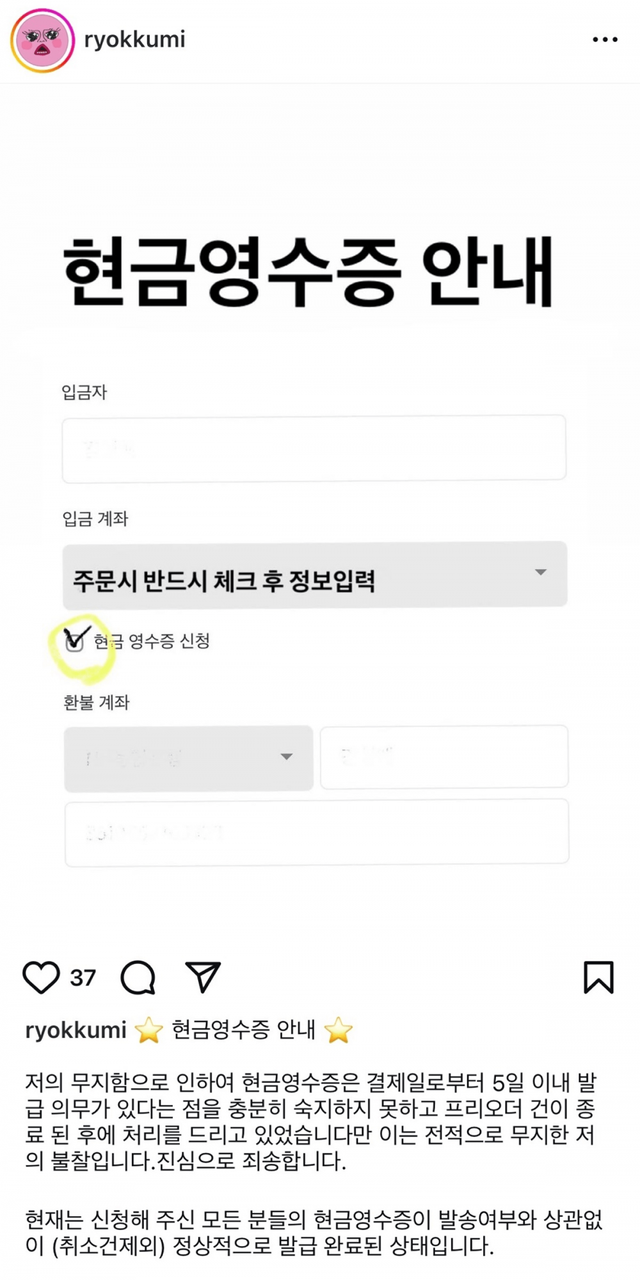This screenshot has width=640, height=1280.
Task: Open ryokkumi's profile picture story
Action: click(x=42, y=41)
